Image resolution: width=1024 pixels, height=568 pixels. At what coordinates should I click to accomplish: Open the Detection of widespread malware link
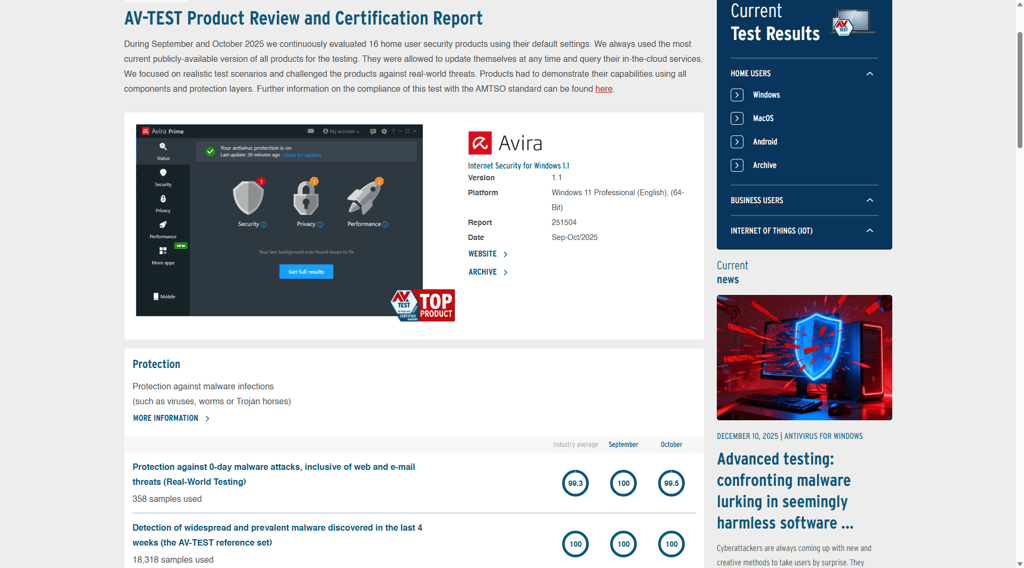tap(278, 535)
